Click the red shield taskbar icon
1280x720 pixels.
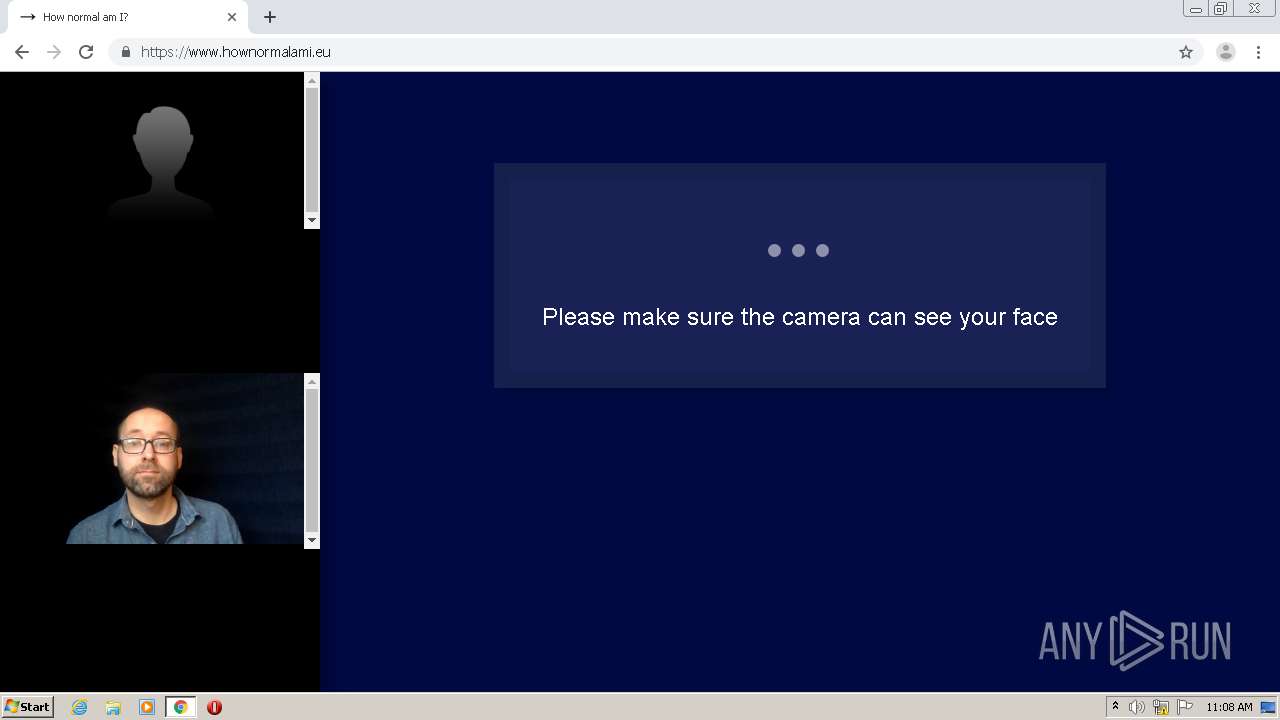coord(214,707)
